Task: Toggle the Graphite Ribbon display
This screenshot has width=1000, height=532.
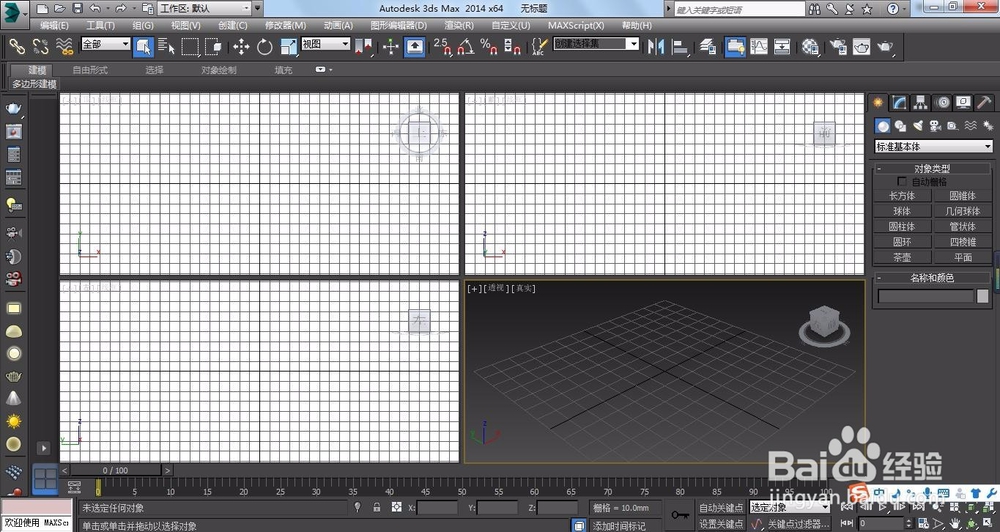Action: pyautogui.click(x=735, y=47)
